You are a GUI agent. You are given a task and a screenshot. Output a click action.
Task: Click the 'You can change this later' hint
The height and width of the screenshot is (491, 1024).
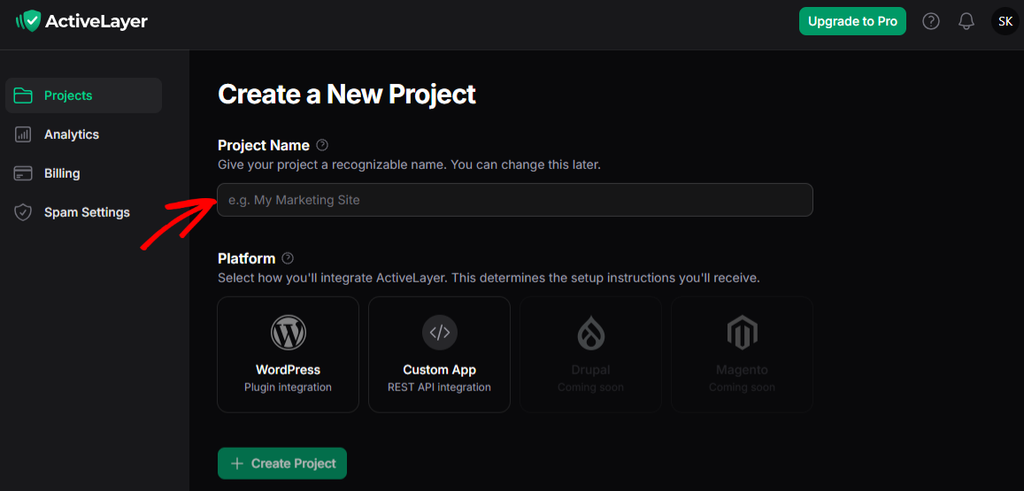[x=526, y=165]
